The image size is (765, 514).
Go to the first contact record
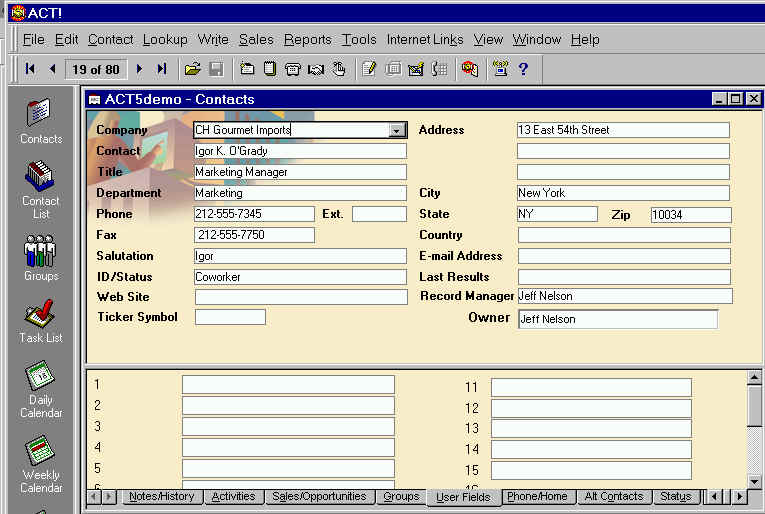[30, 69]
